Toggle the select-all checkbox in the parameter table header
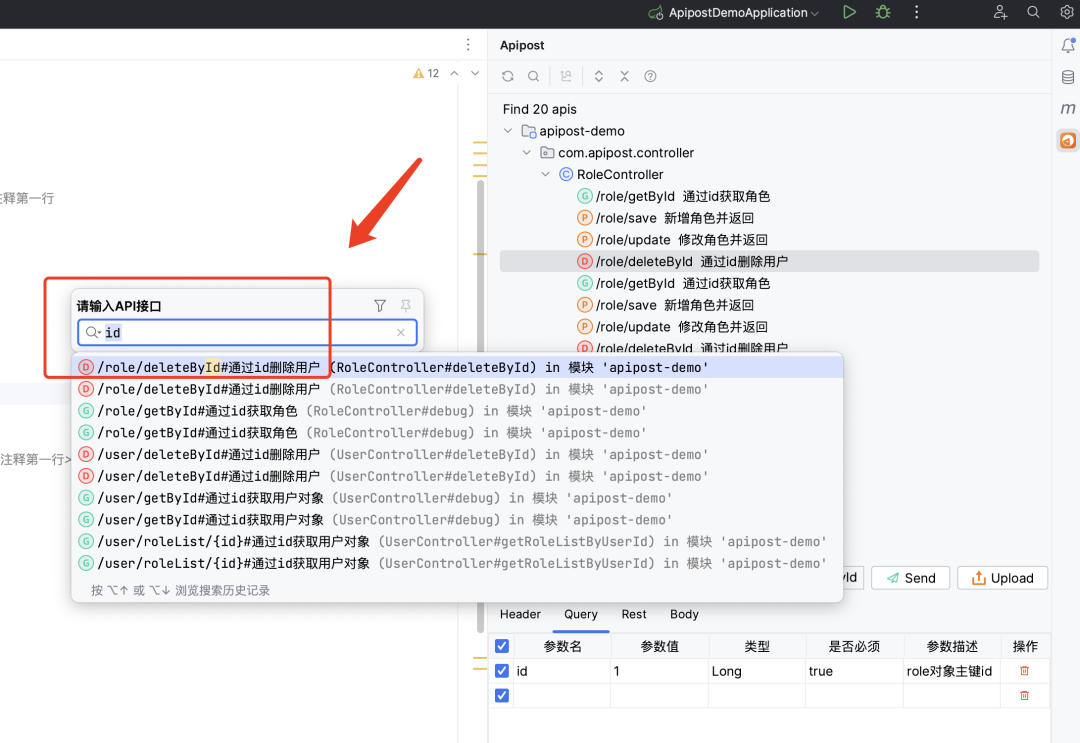This screenshot has width=1080, height=743. point(502,646)
